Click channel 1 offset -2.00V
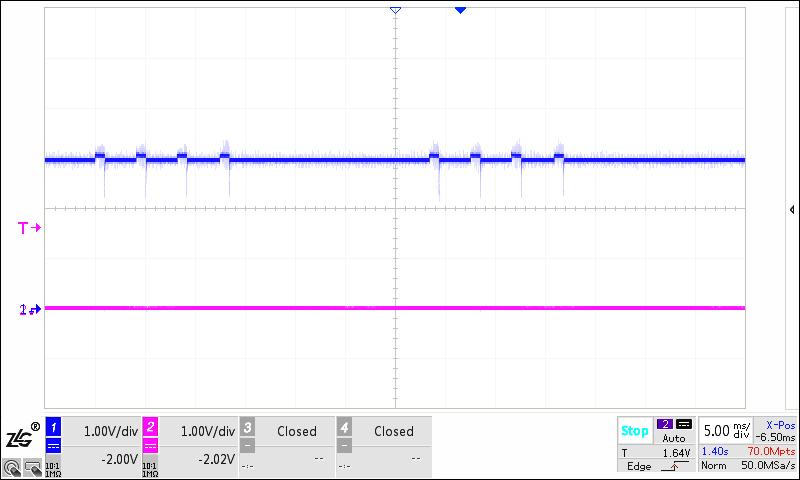The width and height of the screenshot is (800, 480). tap(119, 460)
